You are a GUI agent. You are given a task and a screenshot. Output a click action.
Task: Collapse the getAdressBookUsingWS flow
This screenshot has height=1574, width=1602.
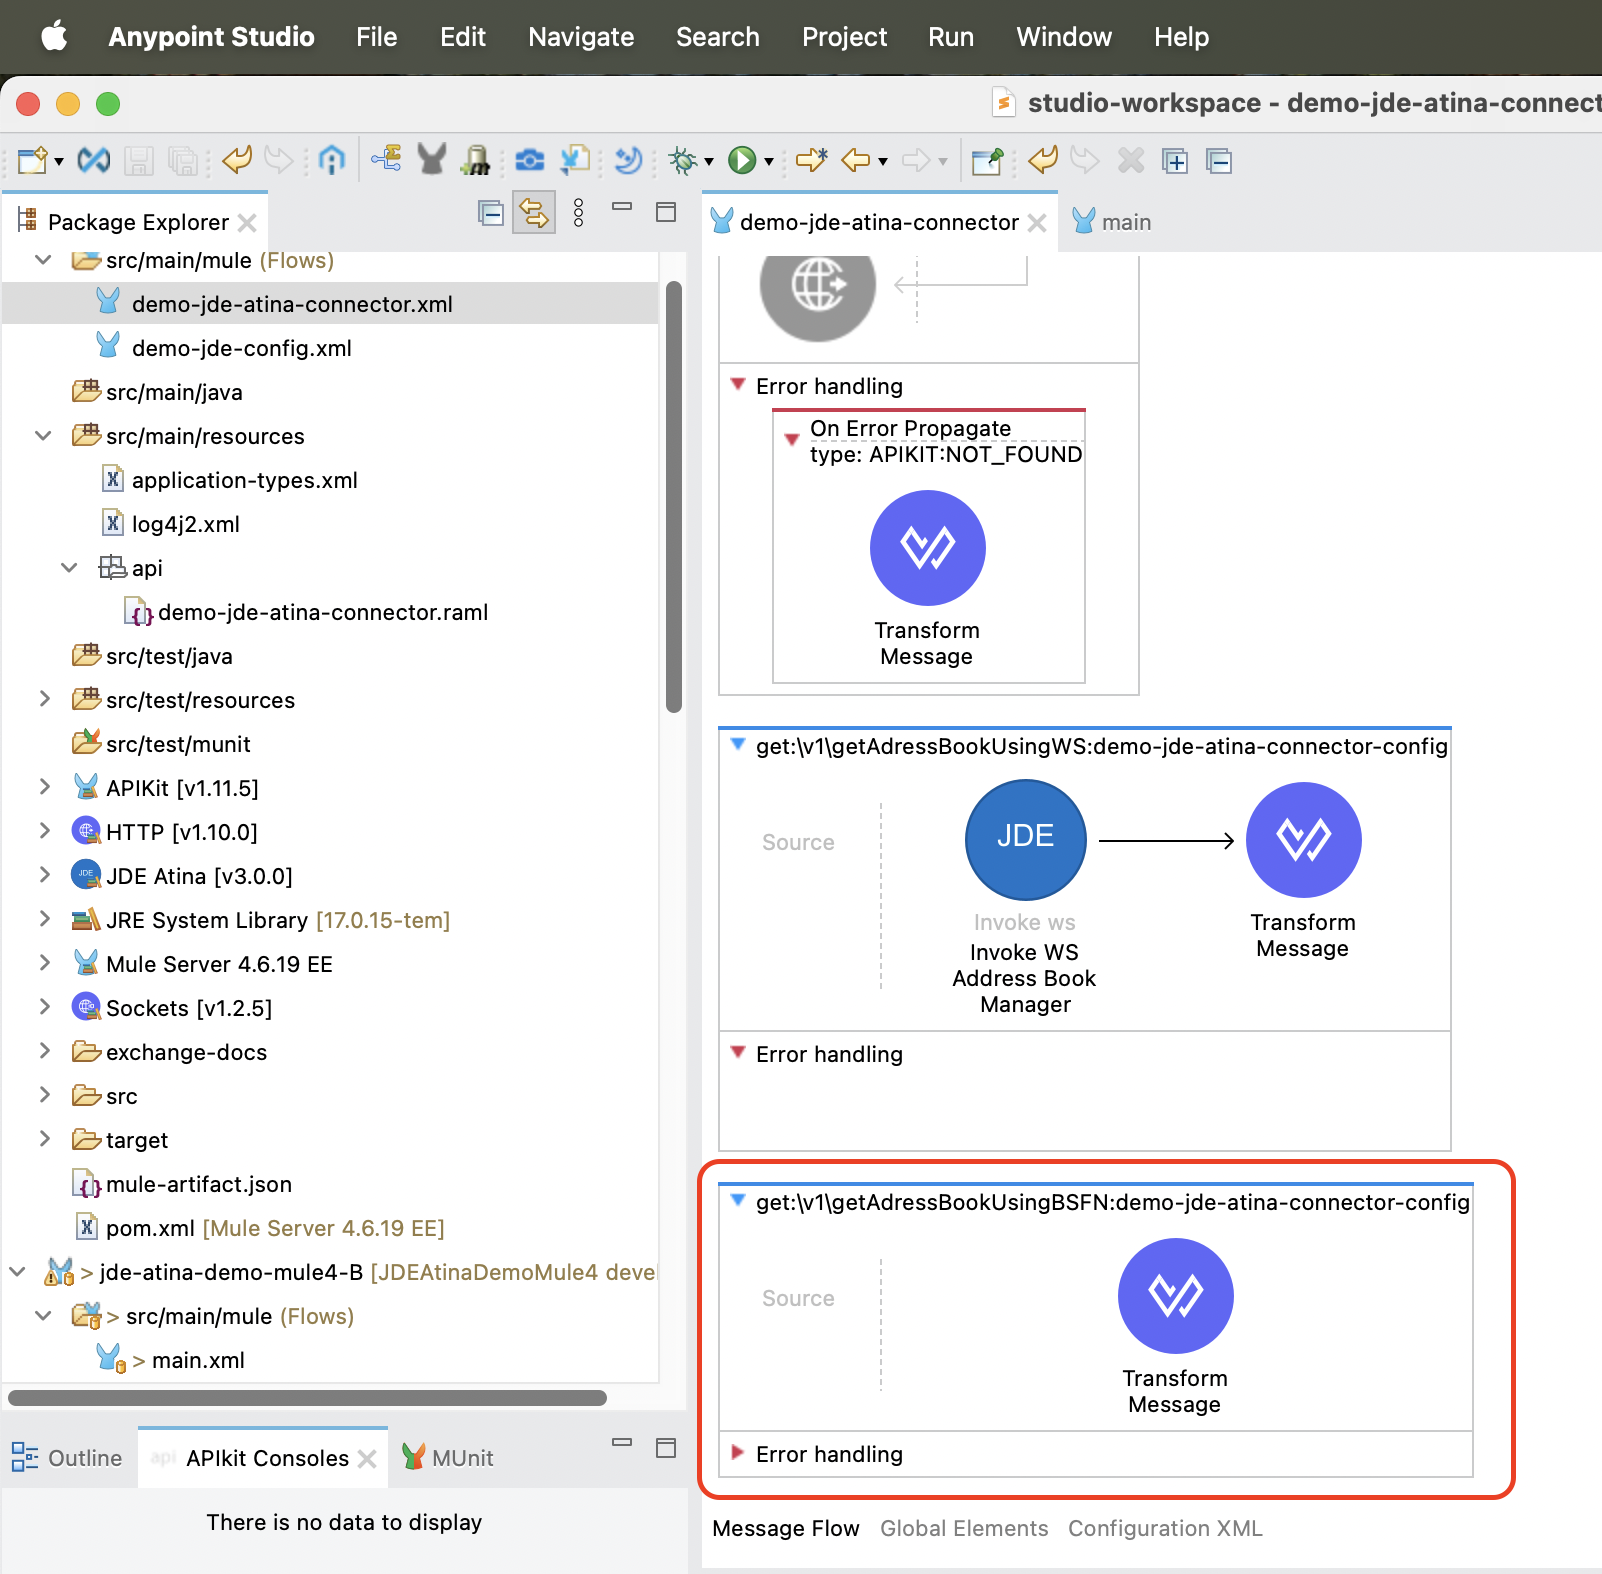(x=738, y=745)
